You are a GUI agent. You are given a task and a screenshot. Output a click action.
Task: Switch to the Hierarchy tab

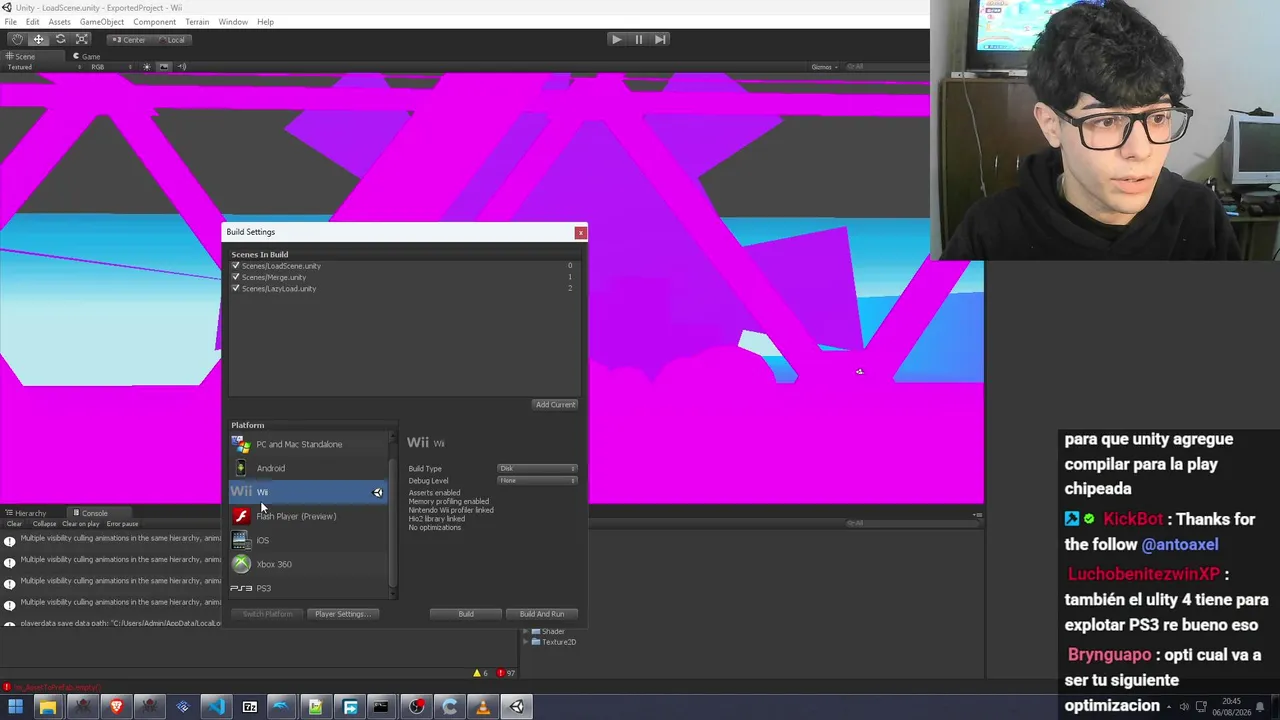tap(26, 513)
